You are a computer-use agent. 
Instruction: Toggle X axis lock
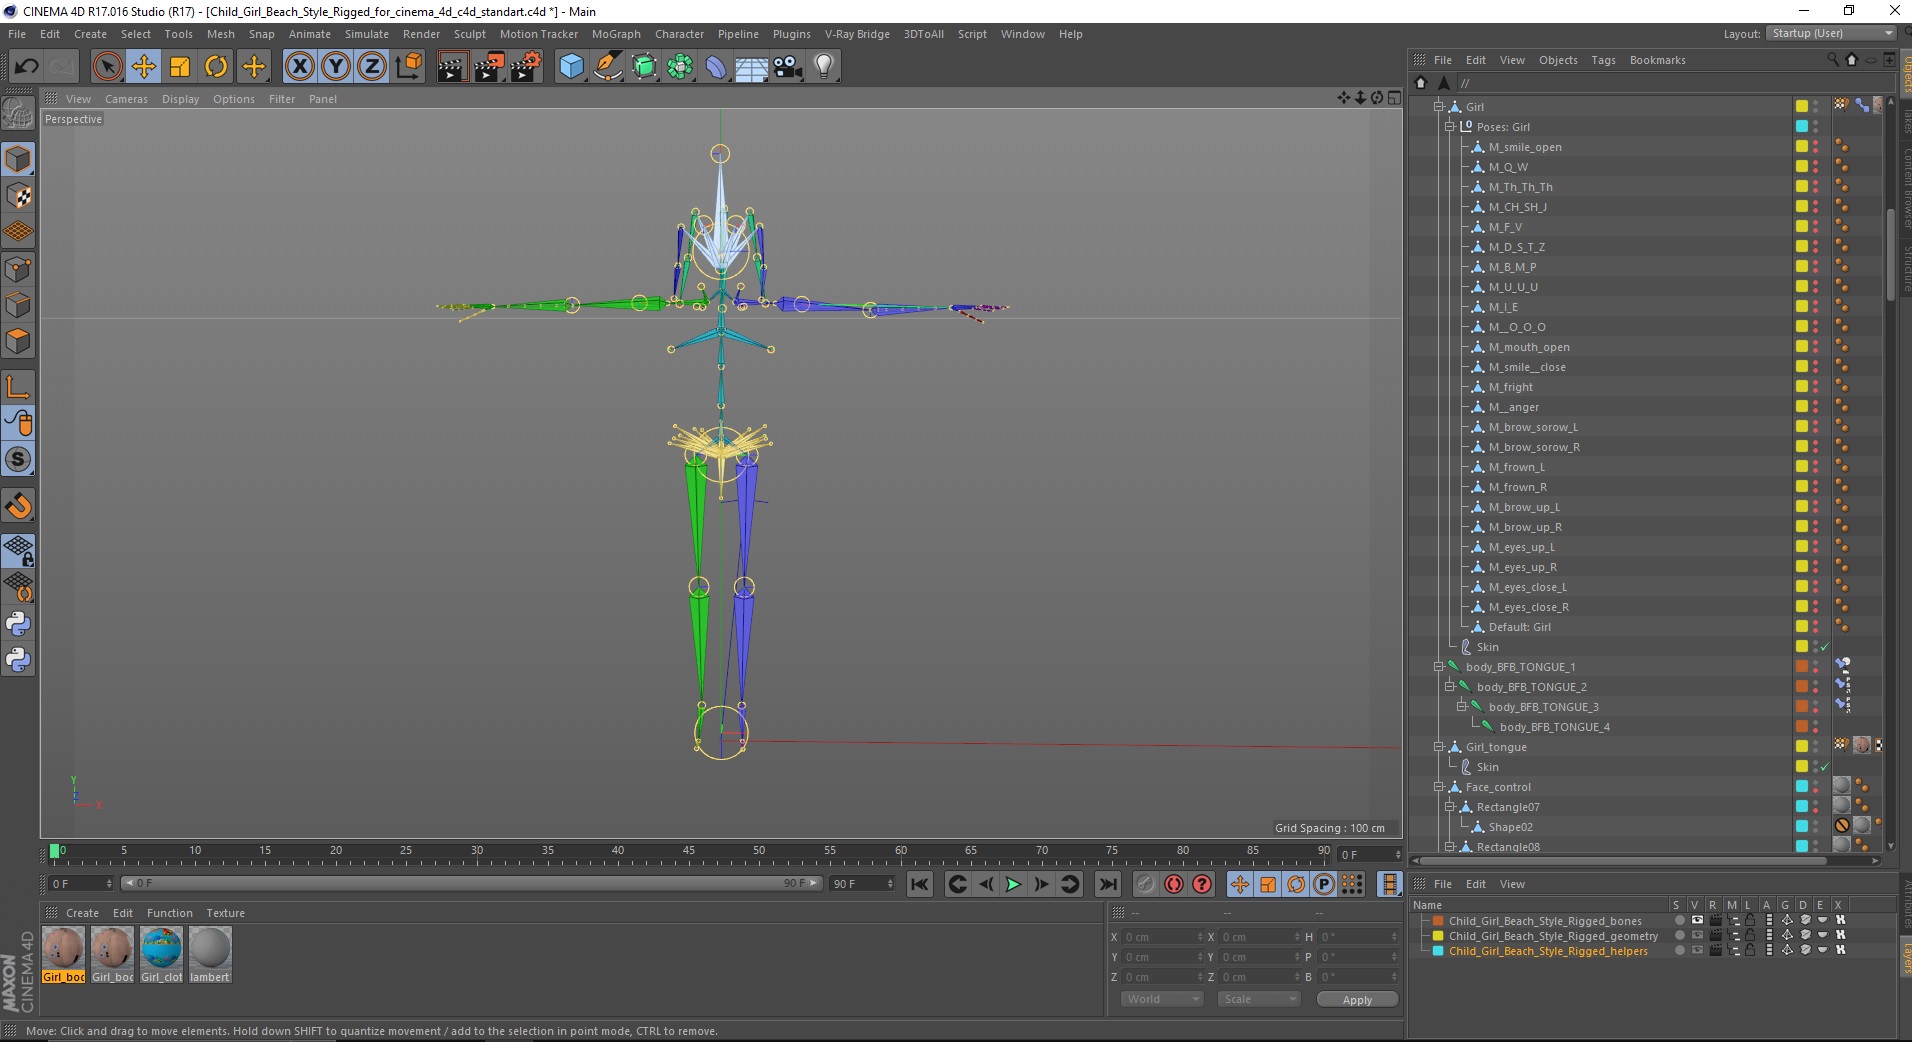click(x=299, y=67)
